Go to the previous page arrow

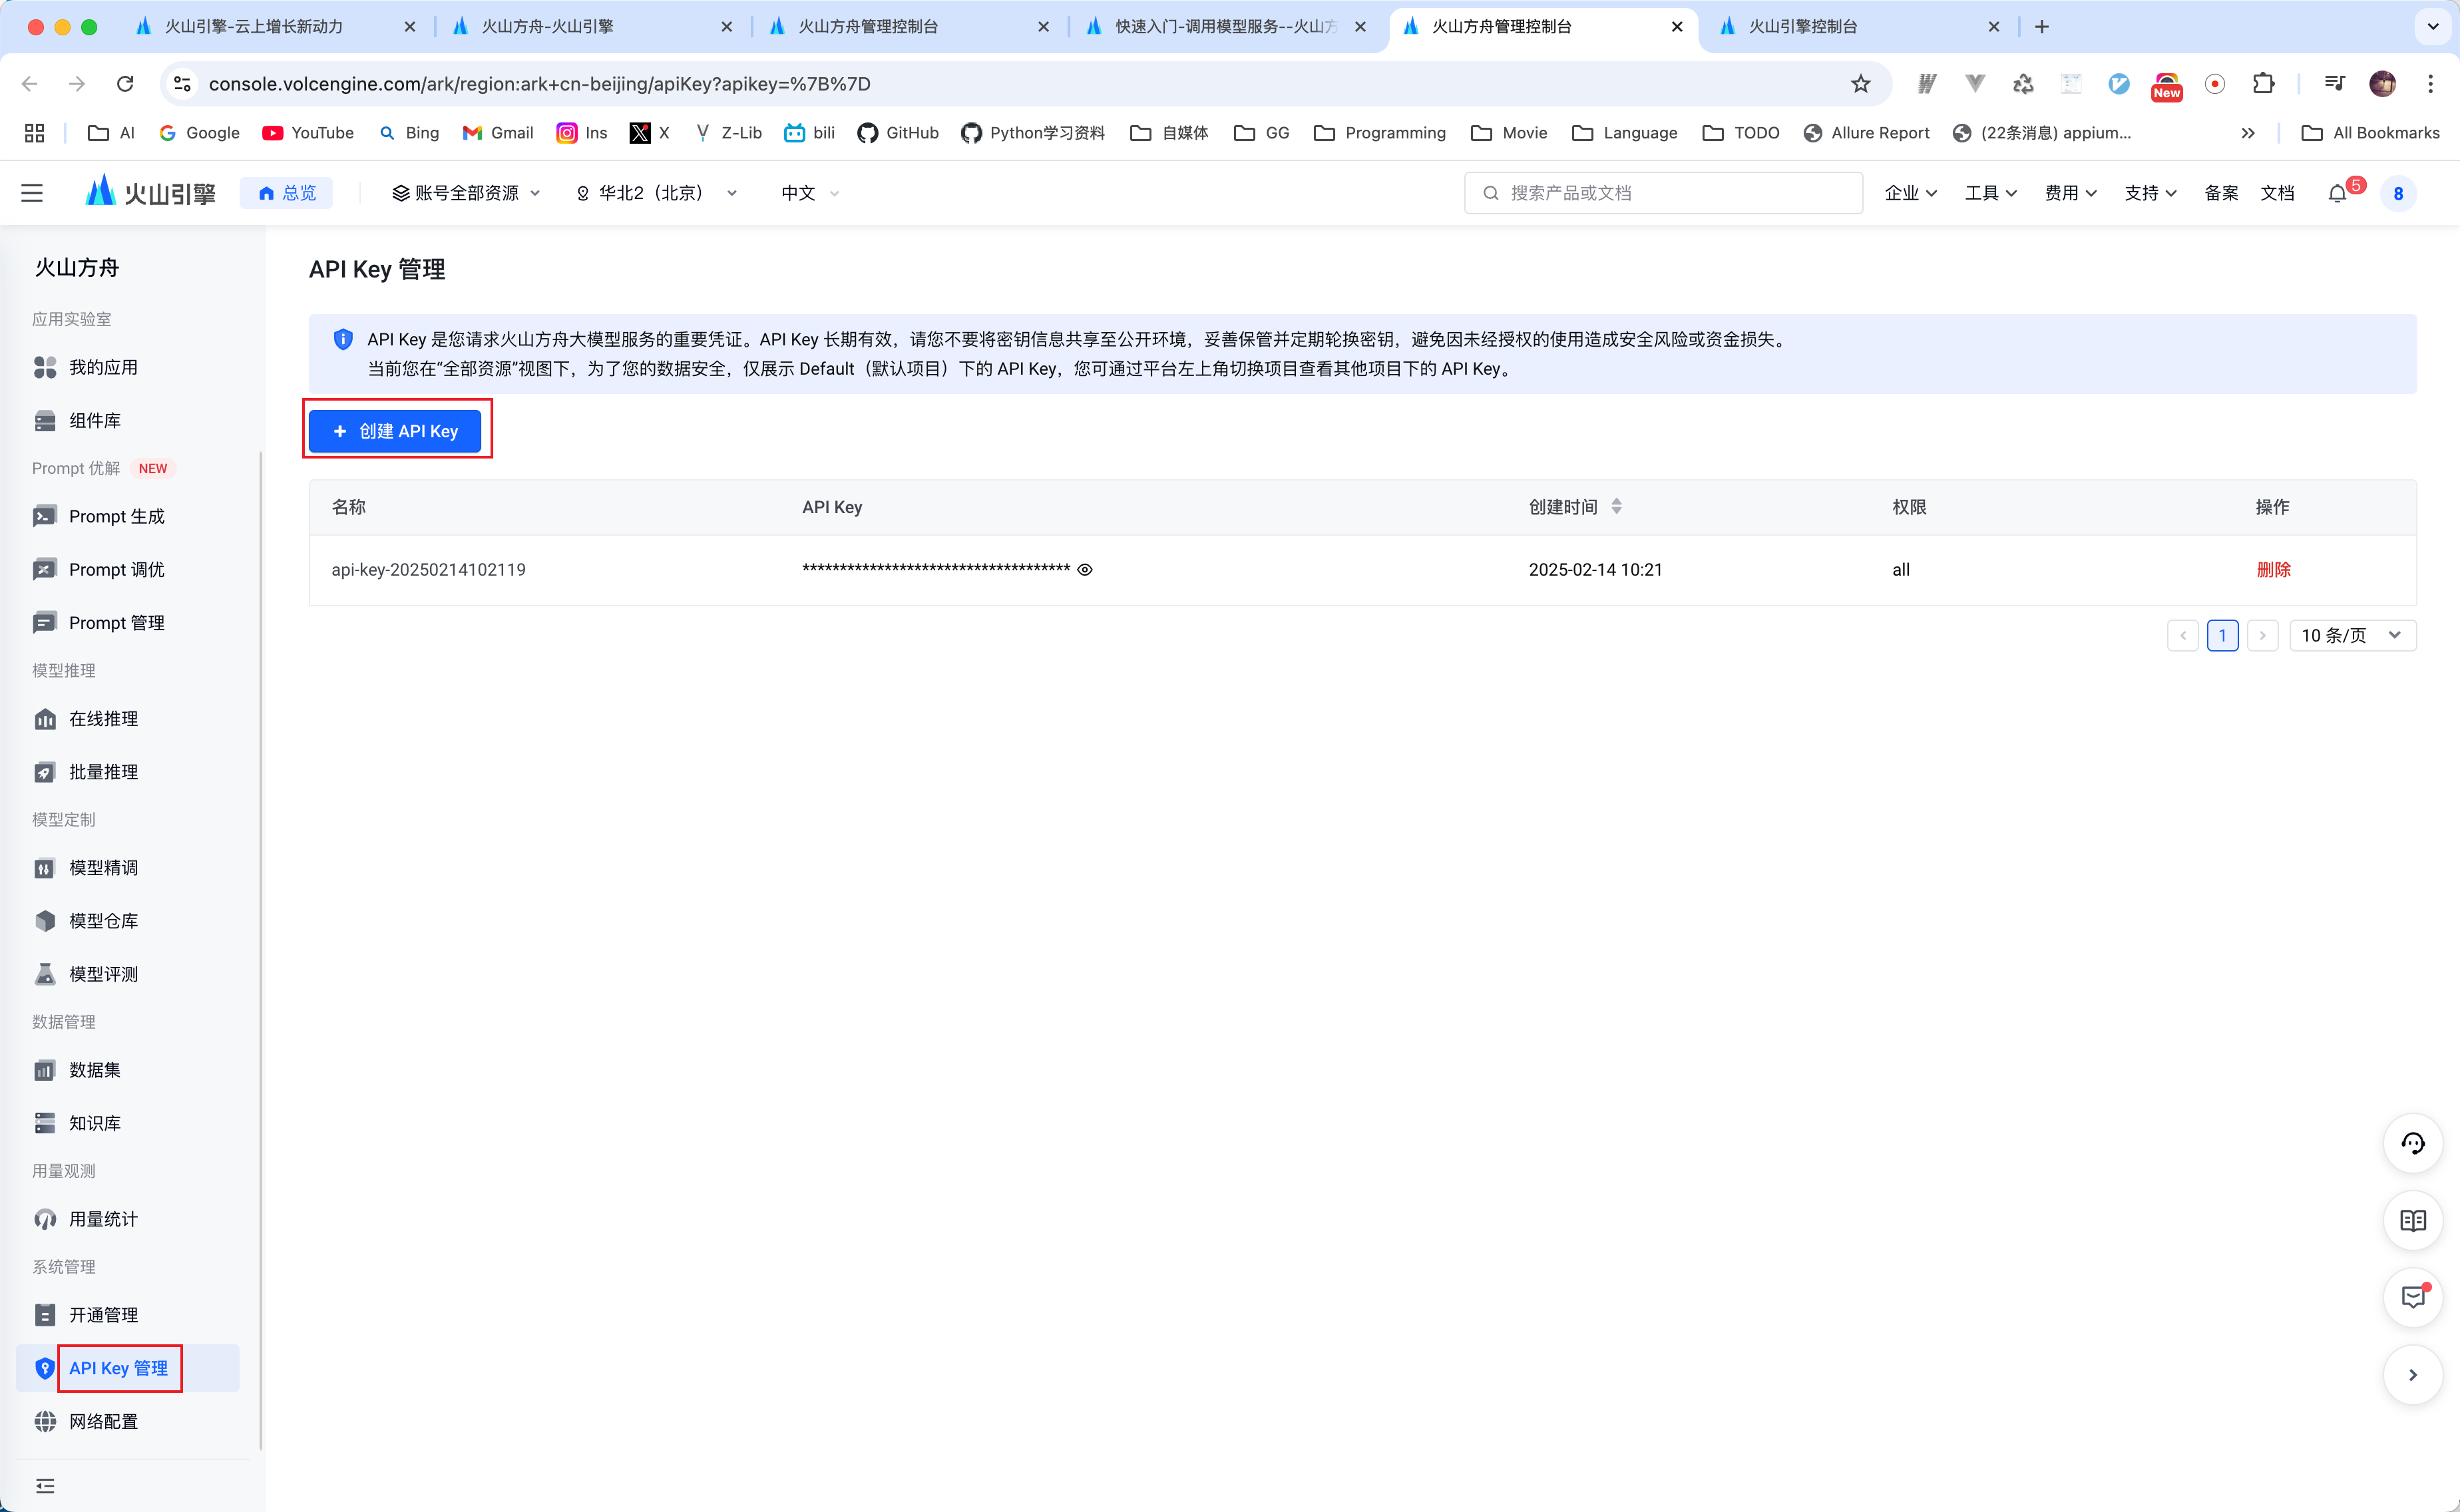[2182, 635]
